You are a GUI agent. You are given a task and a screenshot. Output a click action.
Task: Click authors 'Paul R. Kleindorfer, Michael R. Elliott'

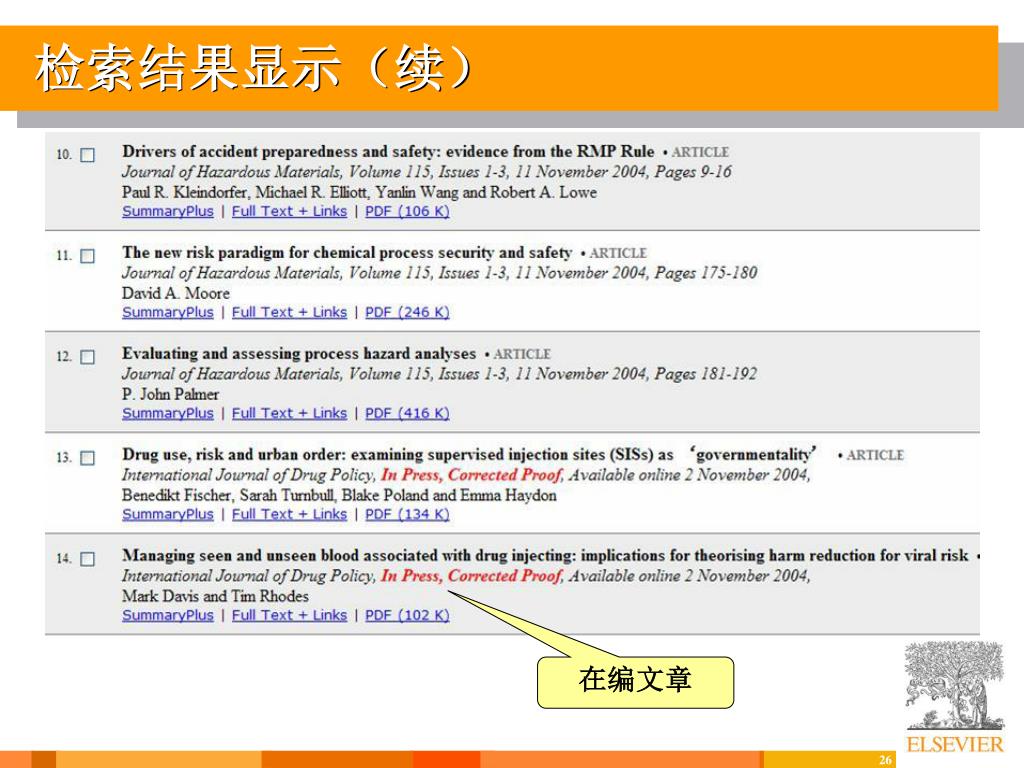(x=247, y=193)
